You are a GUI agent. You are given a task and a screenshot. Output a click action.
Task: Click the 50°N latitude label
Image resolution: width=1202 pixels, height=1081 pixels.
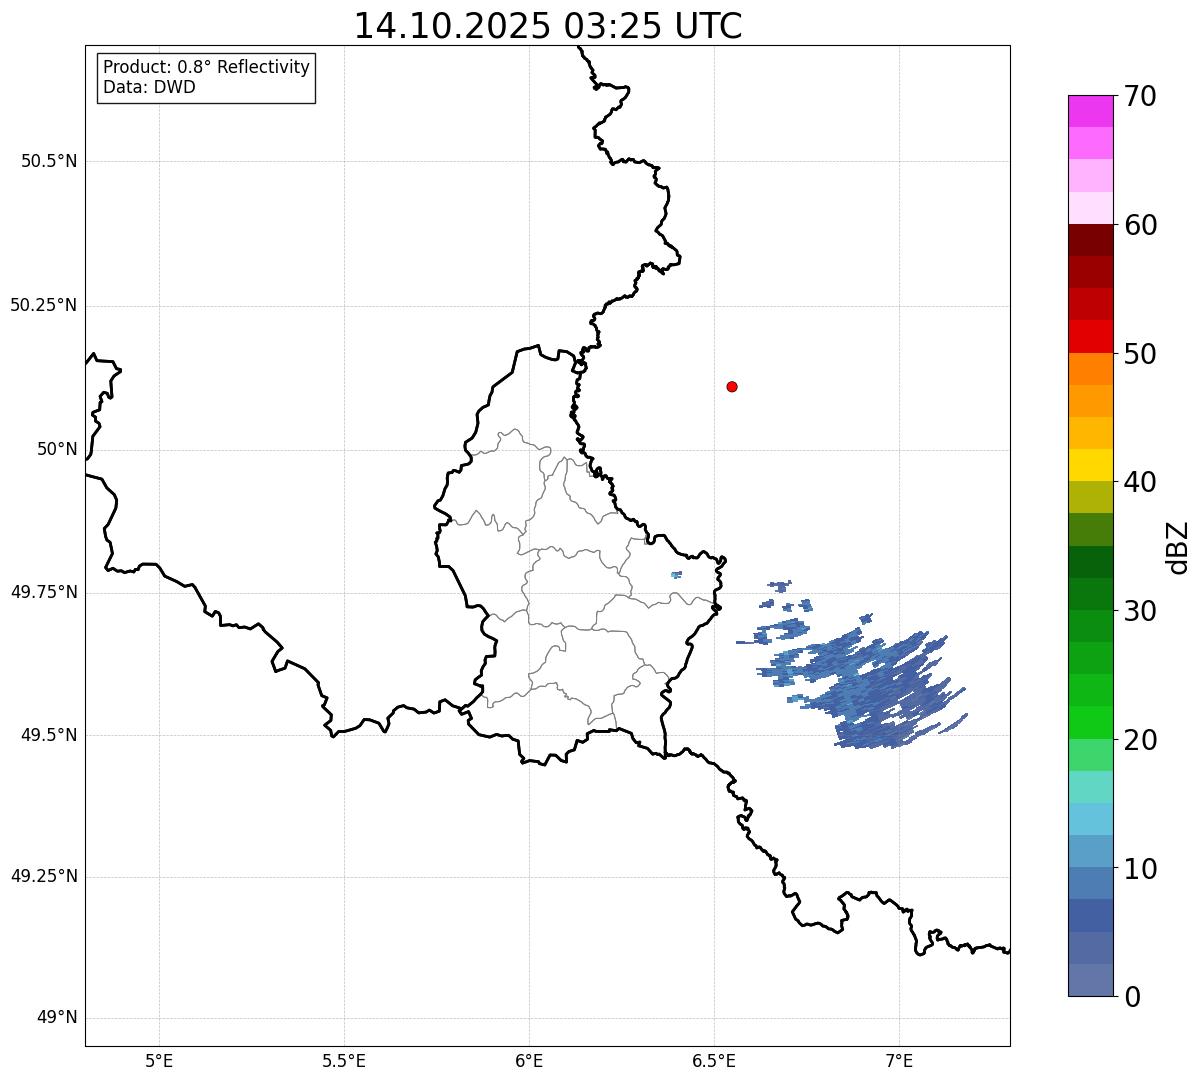[57, 449]
